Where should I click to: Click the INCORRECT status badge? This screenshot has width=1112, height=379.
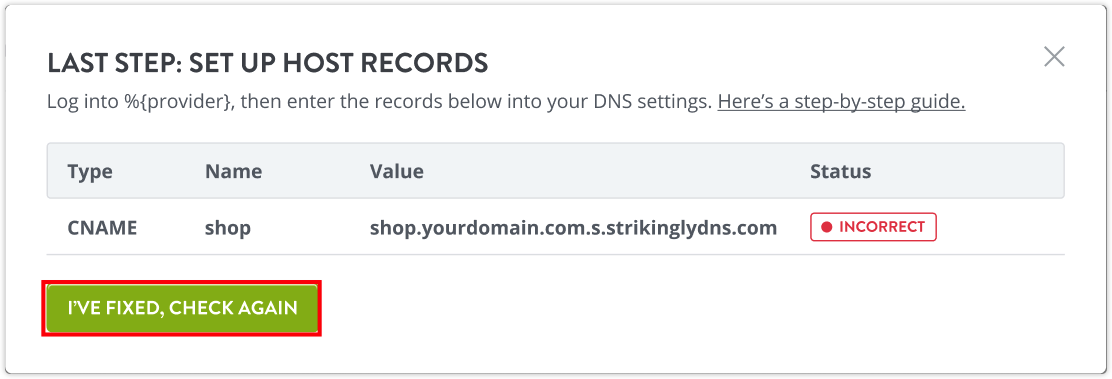coord(873,227)
